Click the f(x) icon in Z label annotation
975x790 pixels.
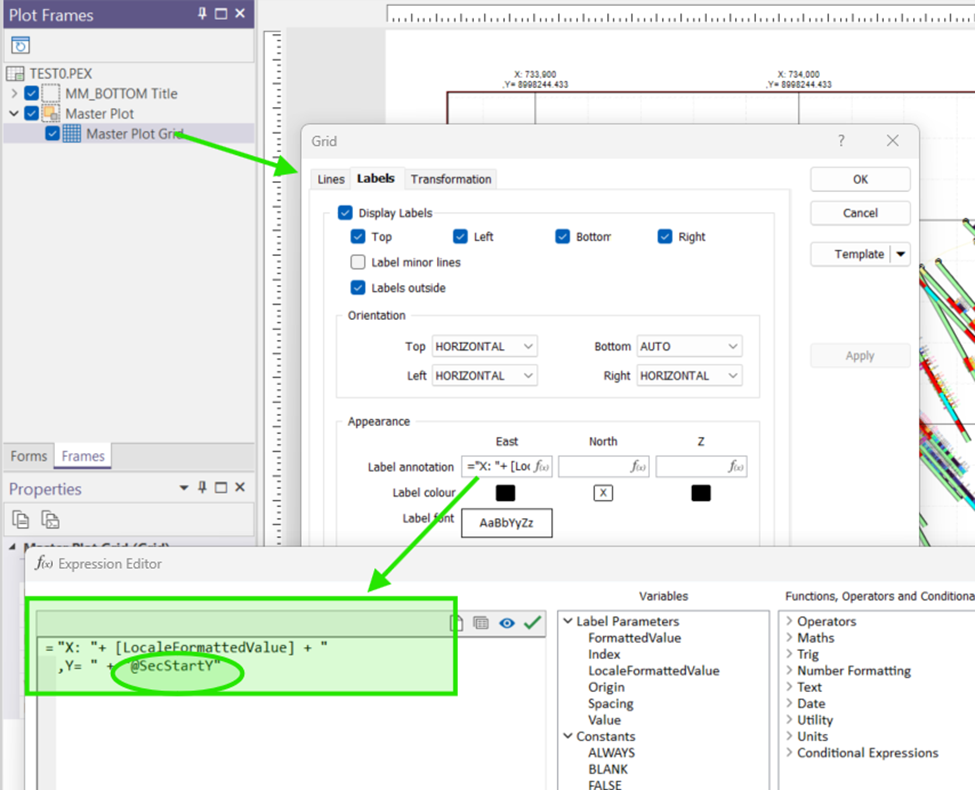(x=736, y=467)
